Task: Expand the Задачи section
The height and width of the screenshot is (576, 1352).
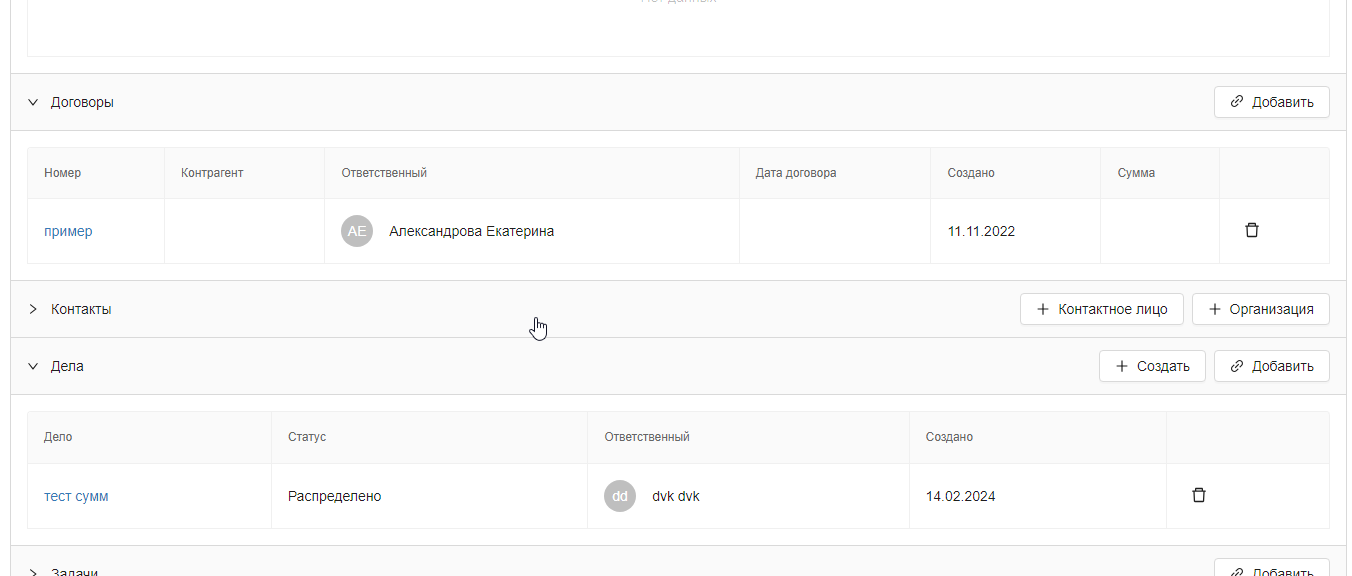Action: [x=33, y=572]
